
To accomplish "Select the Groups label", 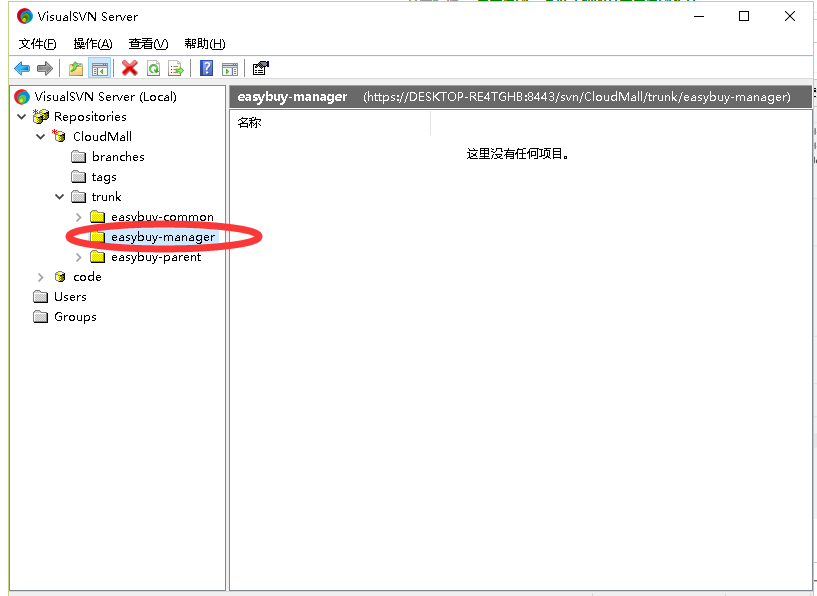I will [75, 317].
